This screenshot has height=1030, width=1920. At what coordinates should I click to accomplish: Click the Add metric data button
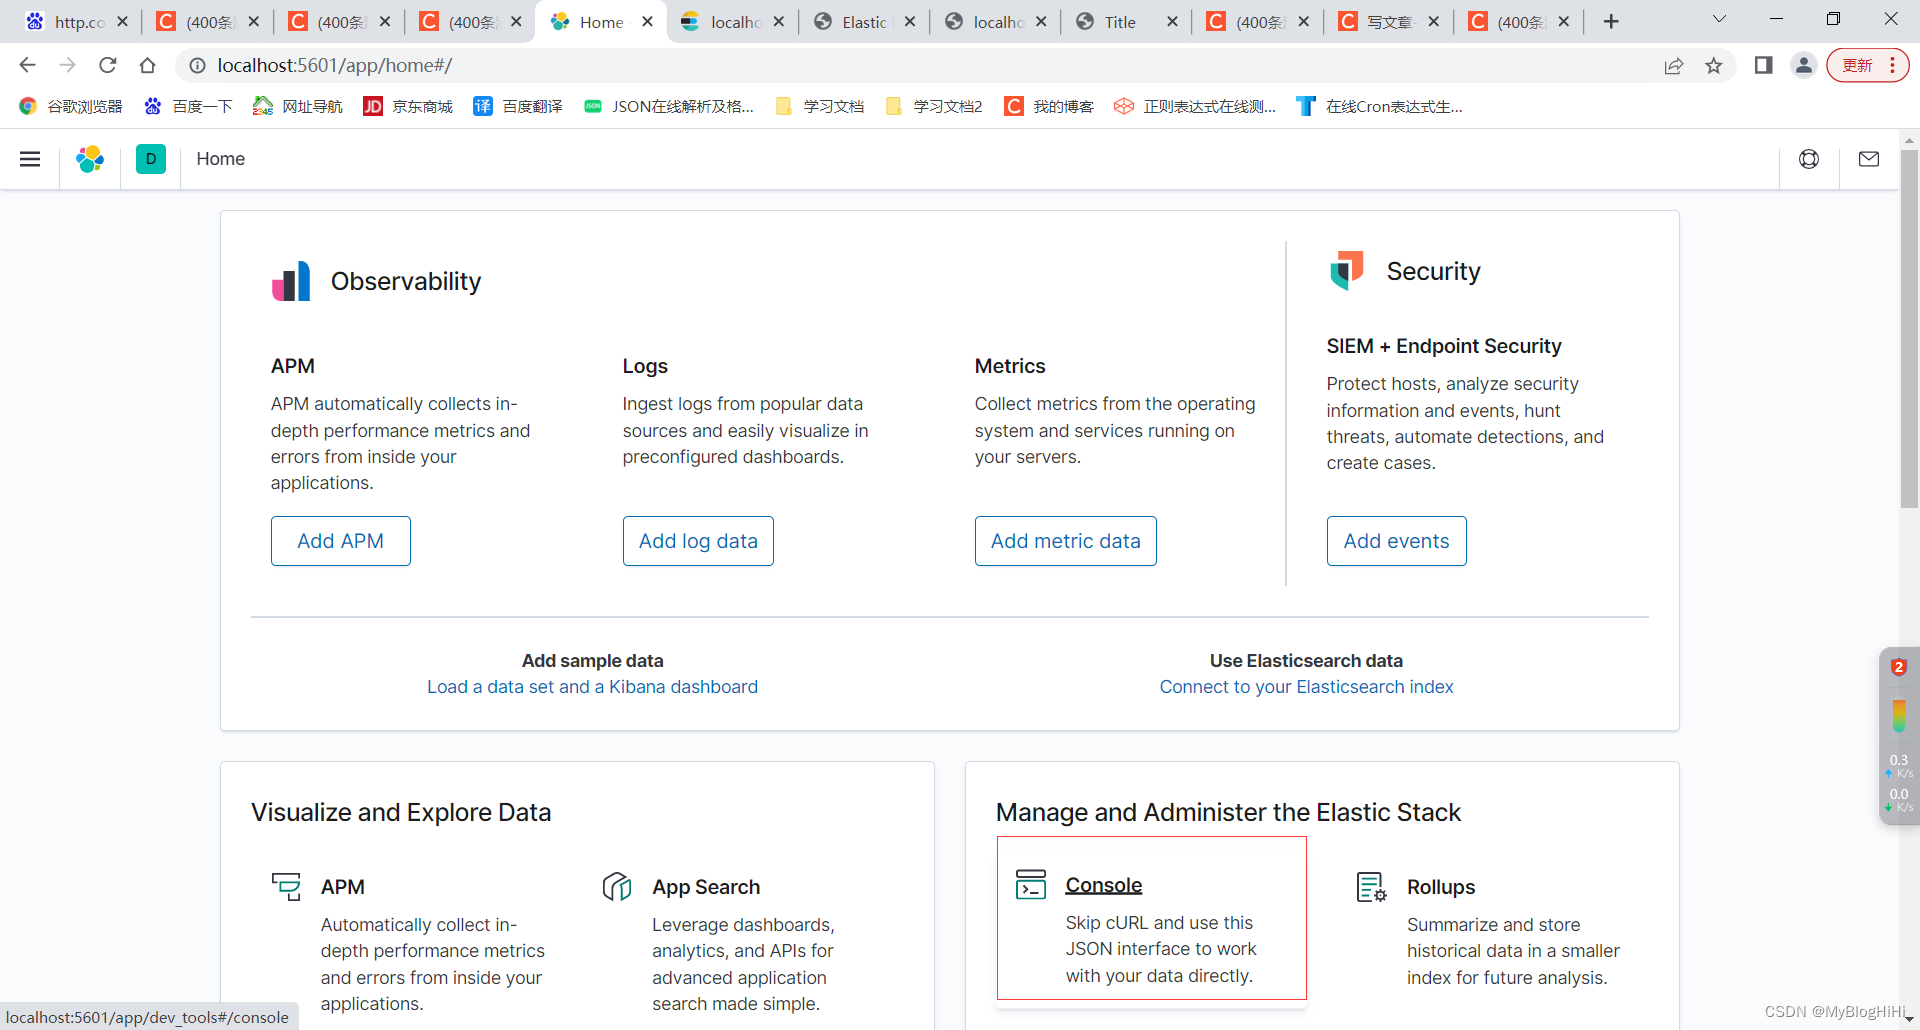coord(1066,541)
